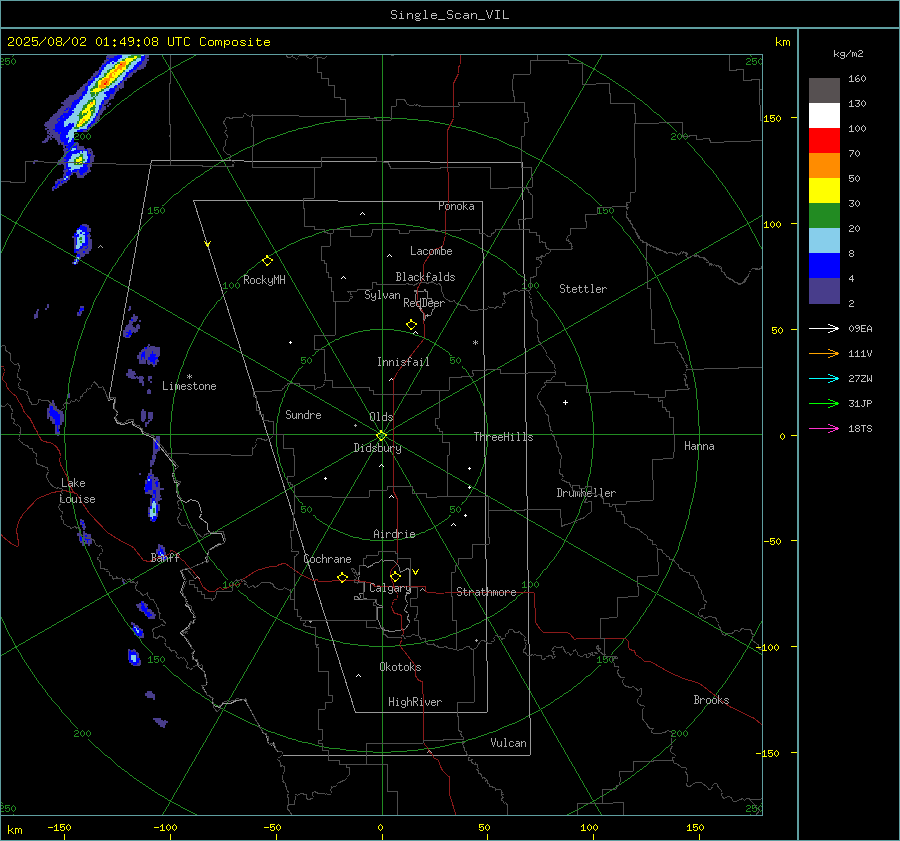Click the Banff label
The image size is (900, 841).
coord(165,558)
